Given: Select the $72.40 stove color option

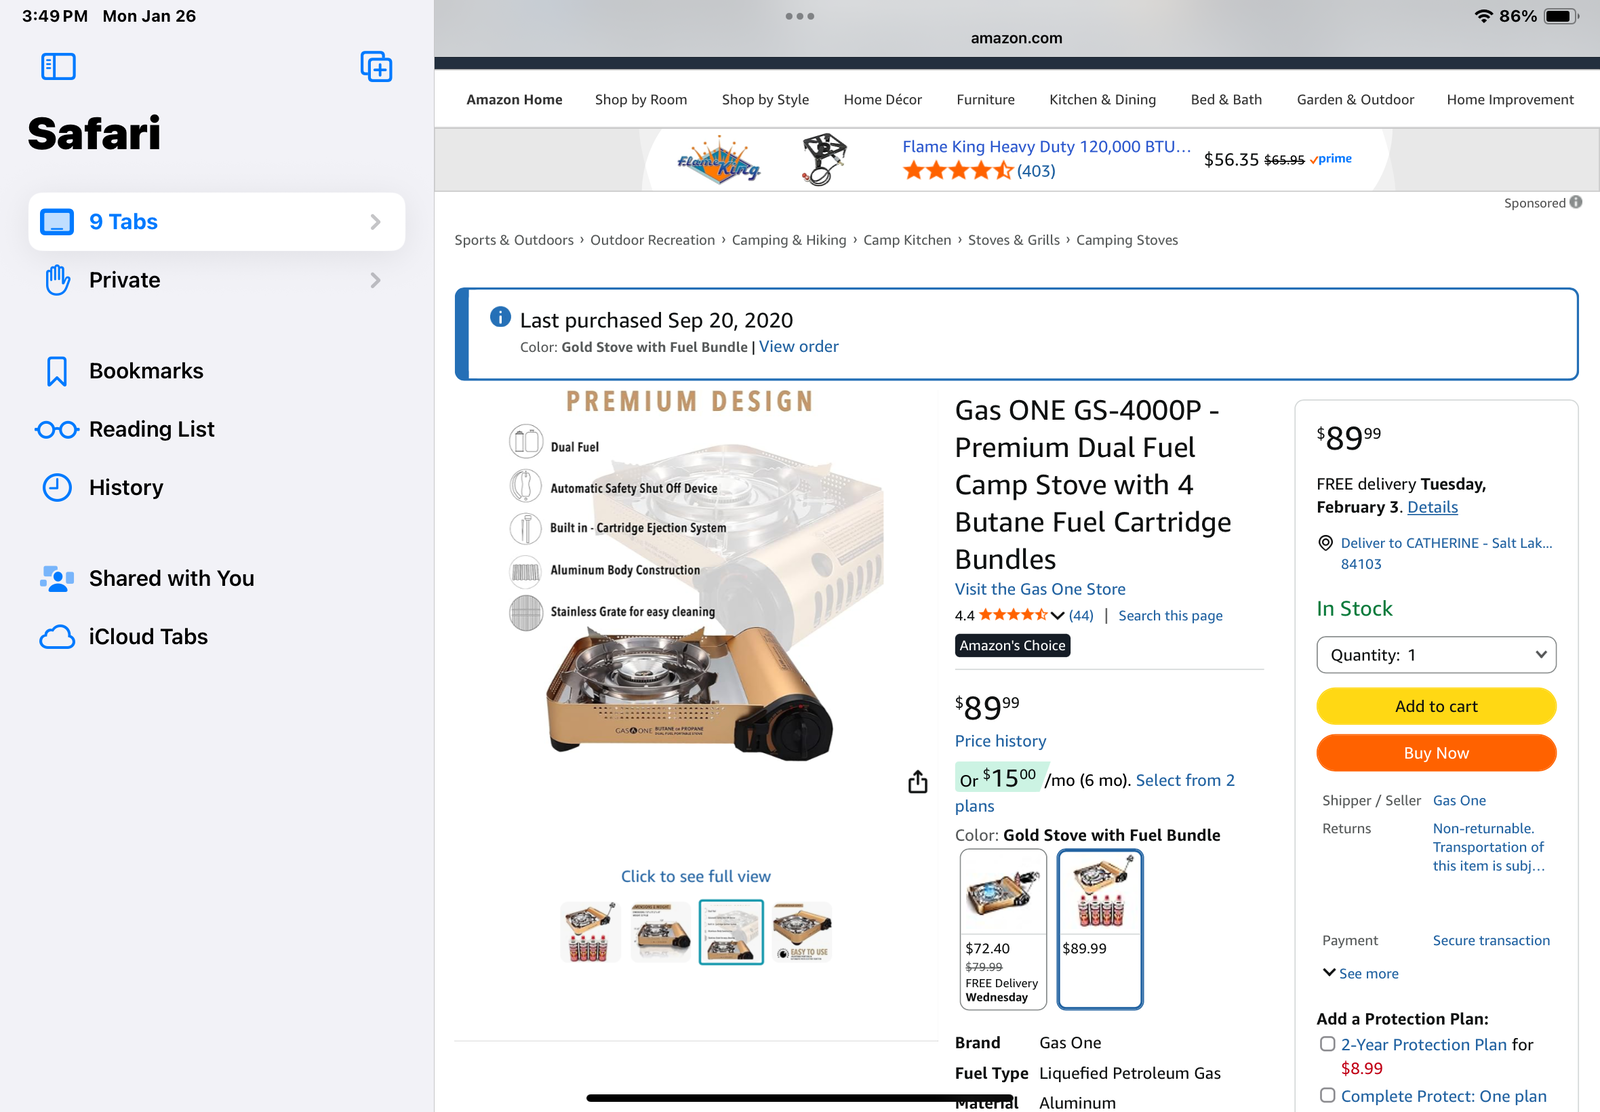Looking at the screenshot, I should point(1002,929).
